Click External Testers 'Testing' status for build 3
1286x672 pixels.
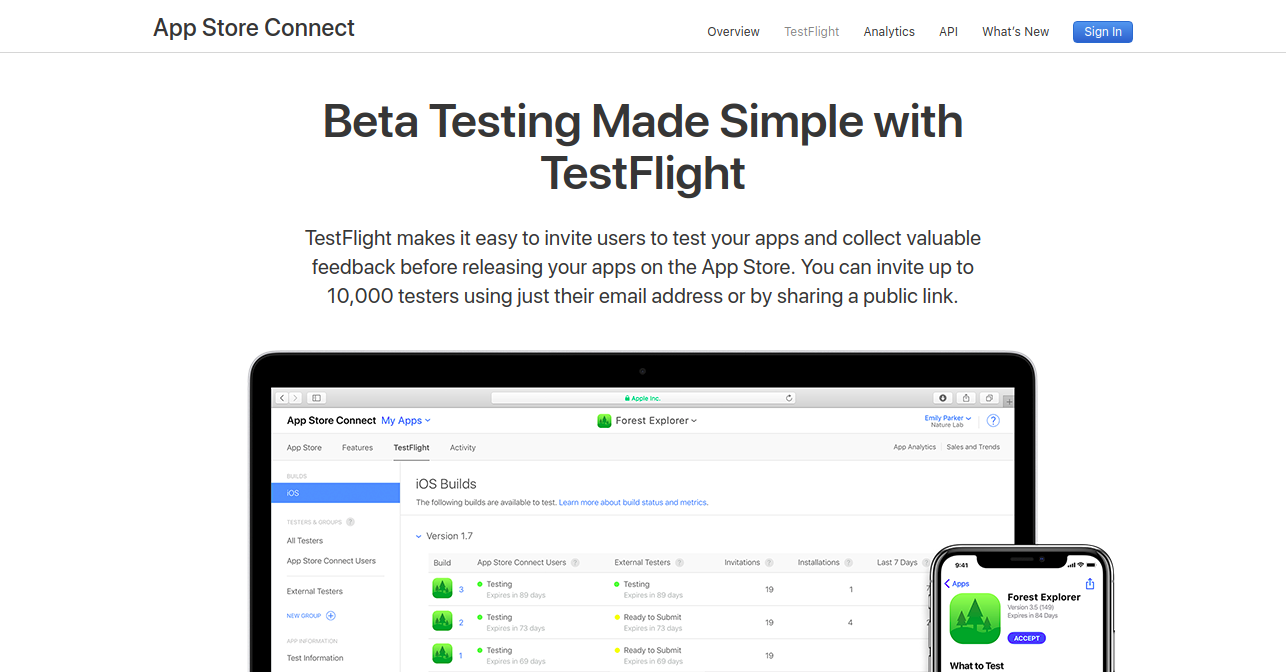click(x=636, y=584)
